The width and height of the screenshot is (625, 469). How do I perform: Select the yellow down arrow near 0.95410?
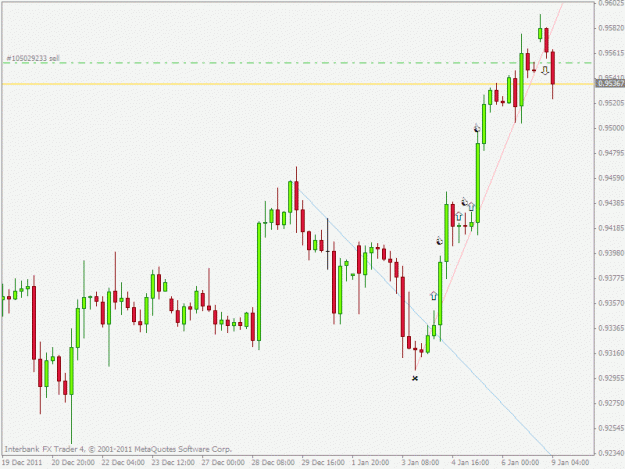tap(545, 71)
